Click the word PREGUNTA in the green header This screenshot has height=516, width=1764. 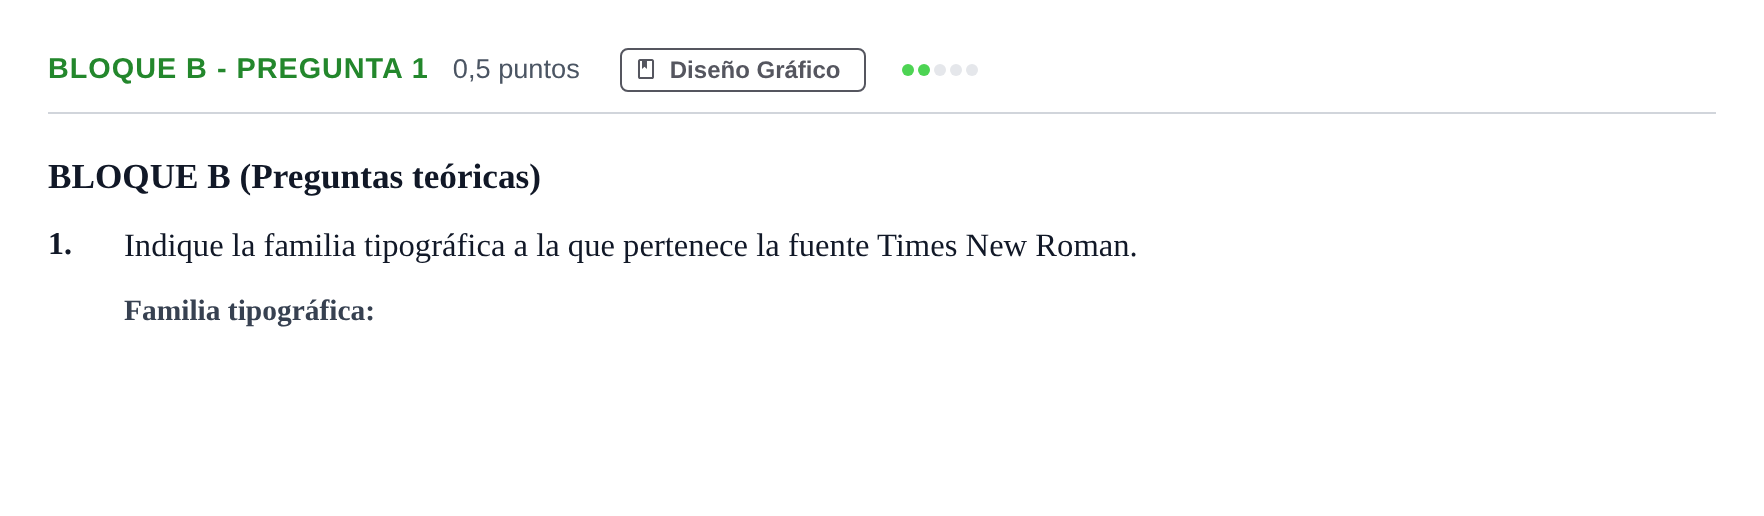point(320,69)
